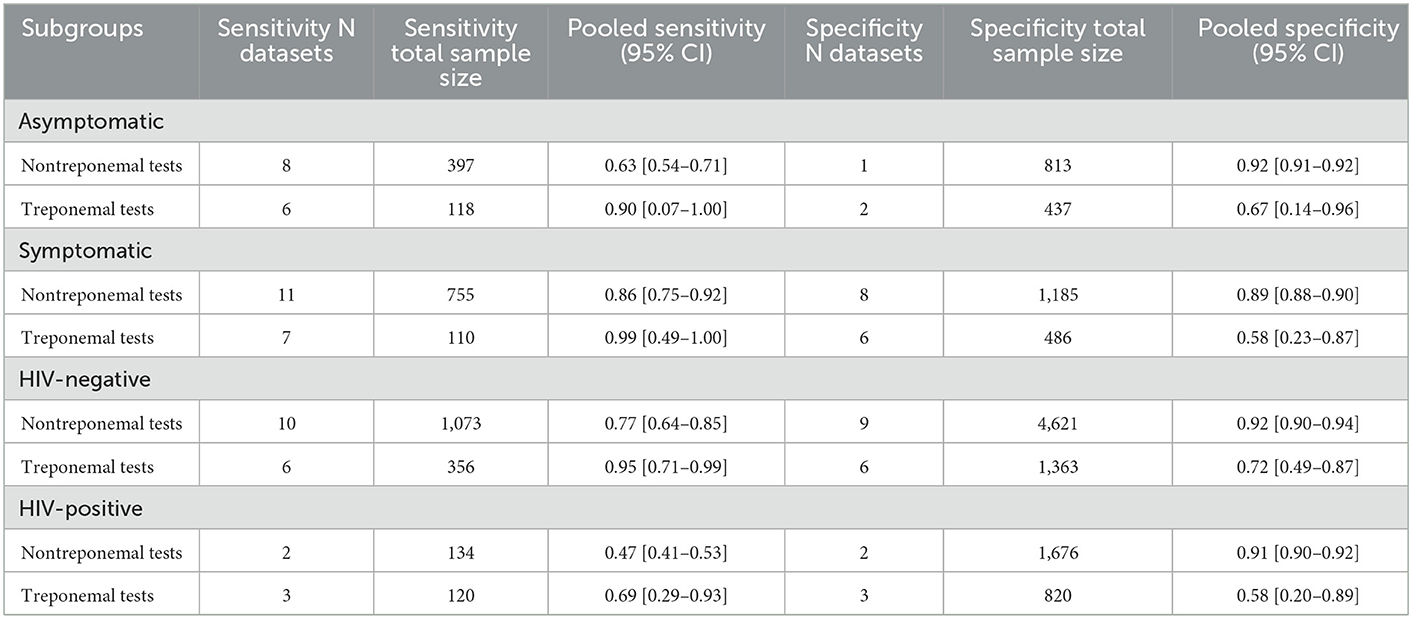1412x618 pixels.
Task: Select the Specificity total sample size header
Action: click(1057, 41)
